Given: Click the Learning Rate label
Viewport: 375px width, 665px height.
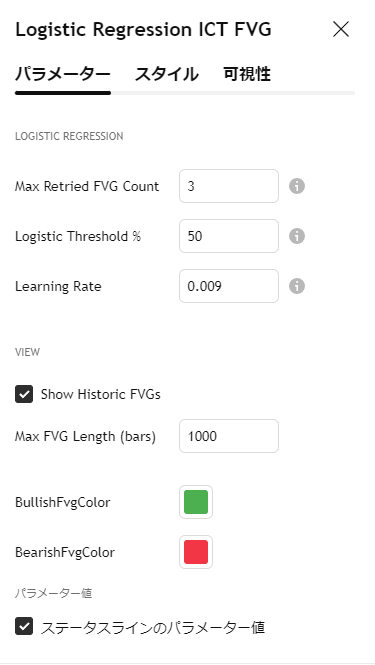Looking at the screenshot, I should (x=58, y=287).
